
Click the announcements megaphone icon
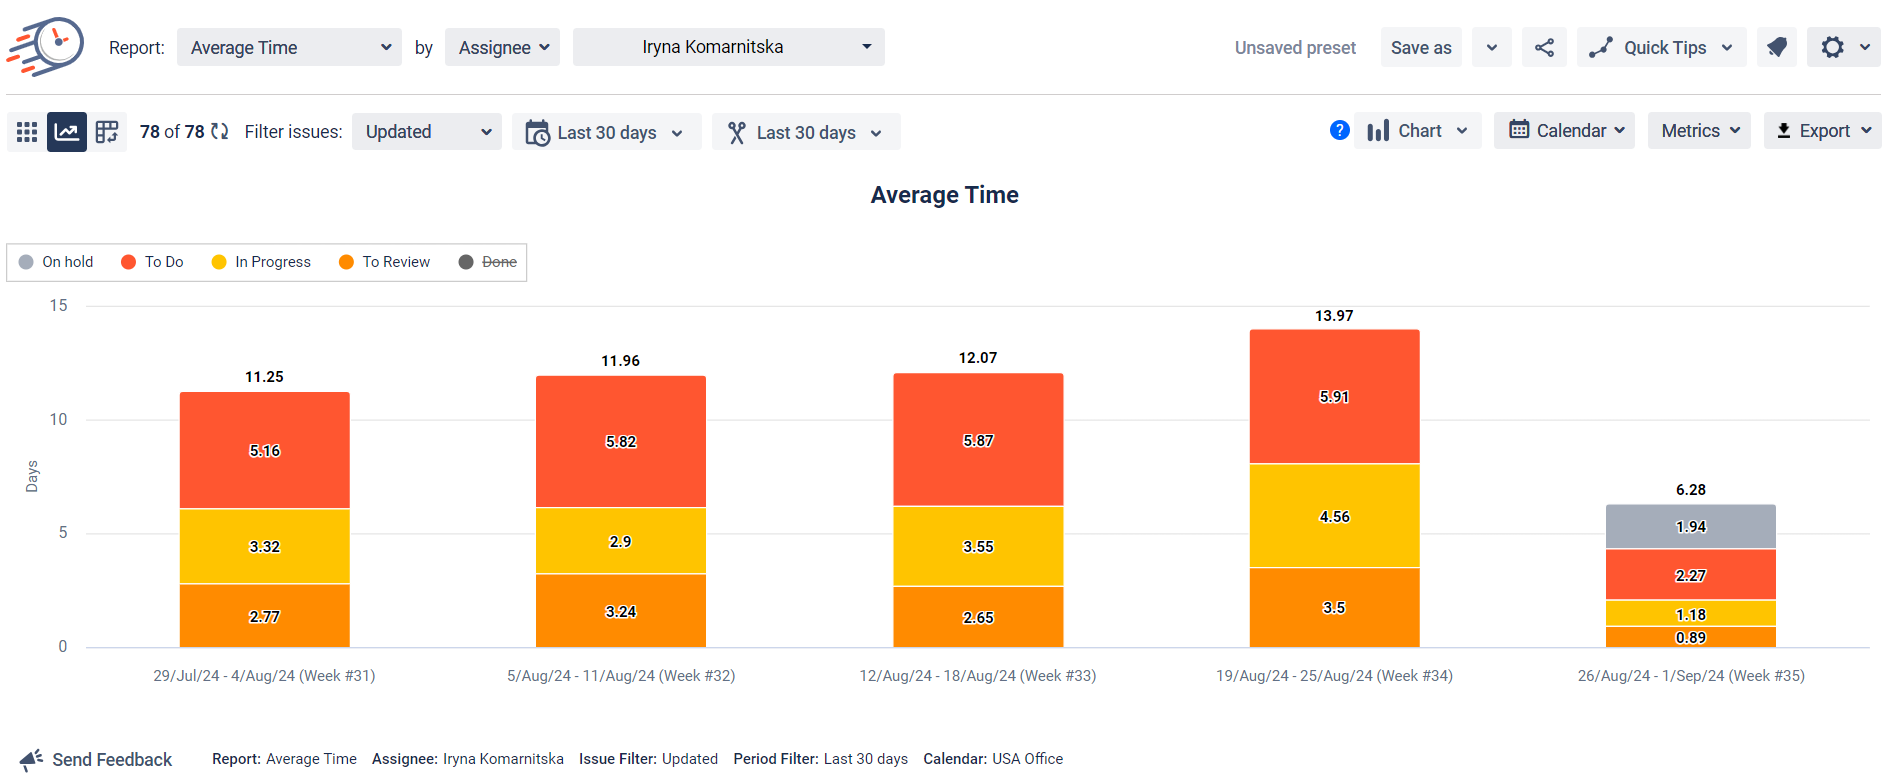[x=1777, y=47]
